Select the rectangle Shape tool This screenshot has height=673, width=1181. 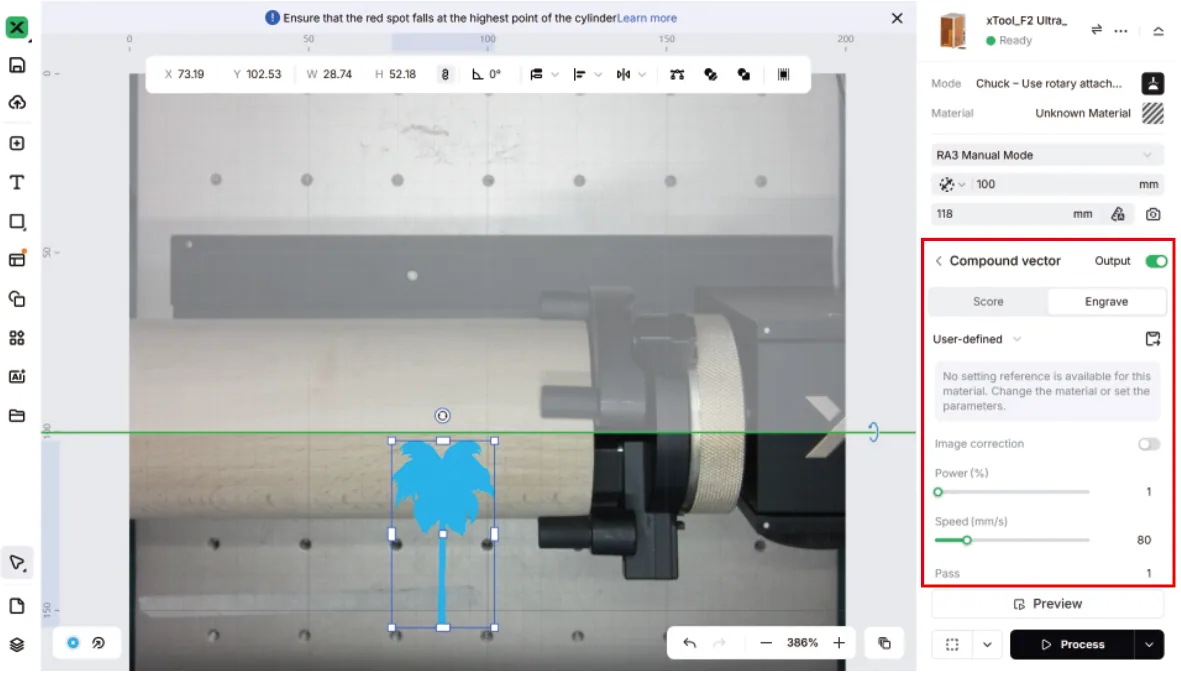[17, 221]
